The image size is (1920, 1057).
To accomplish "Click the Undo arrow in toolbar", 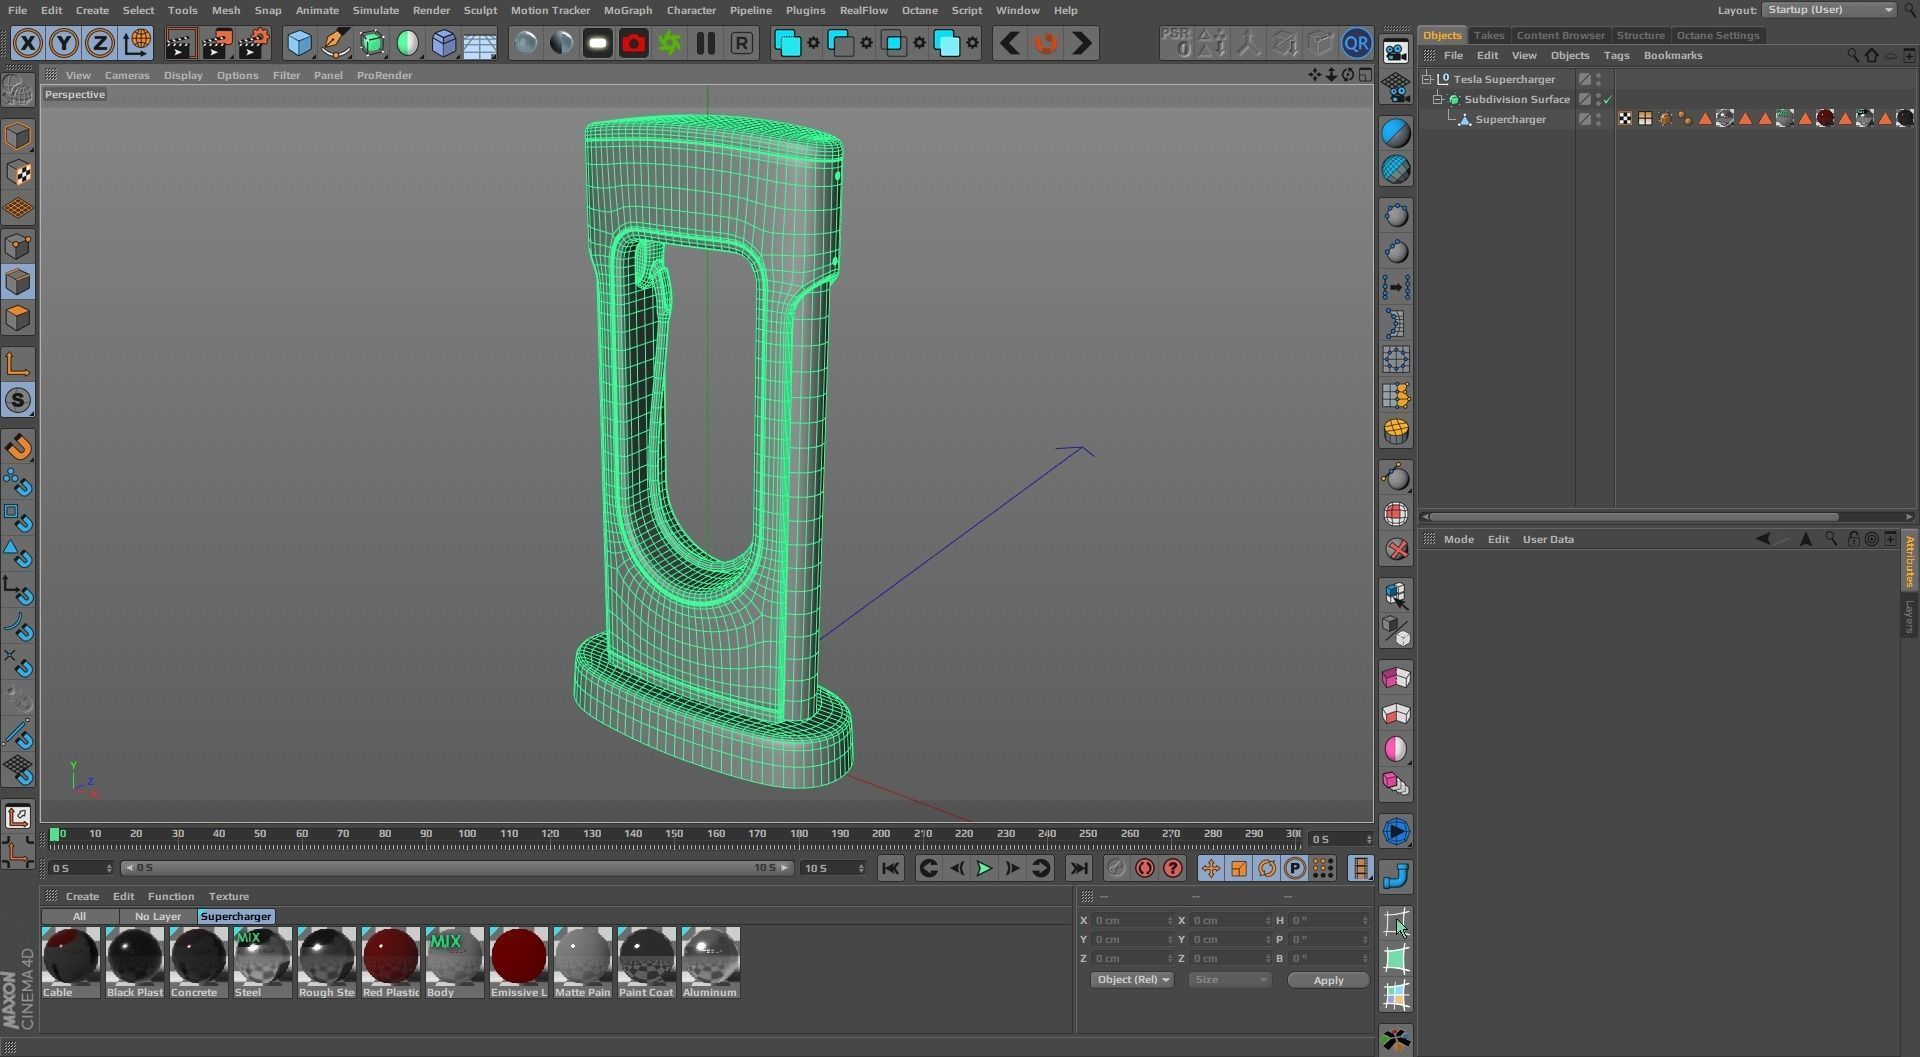I will coord(1010,43).
